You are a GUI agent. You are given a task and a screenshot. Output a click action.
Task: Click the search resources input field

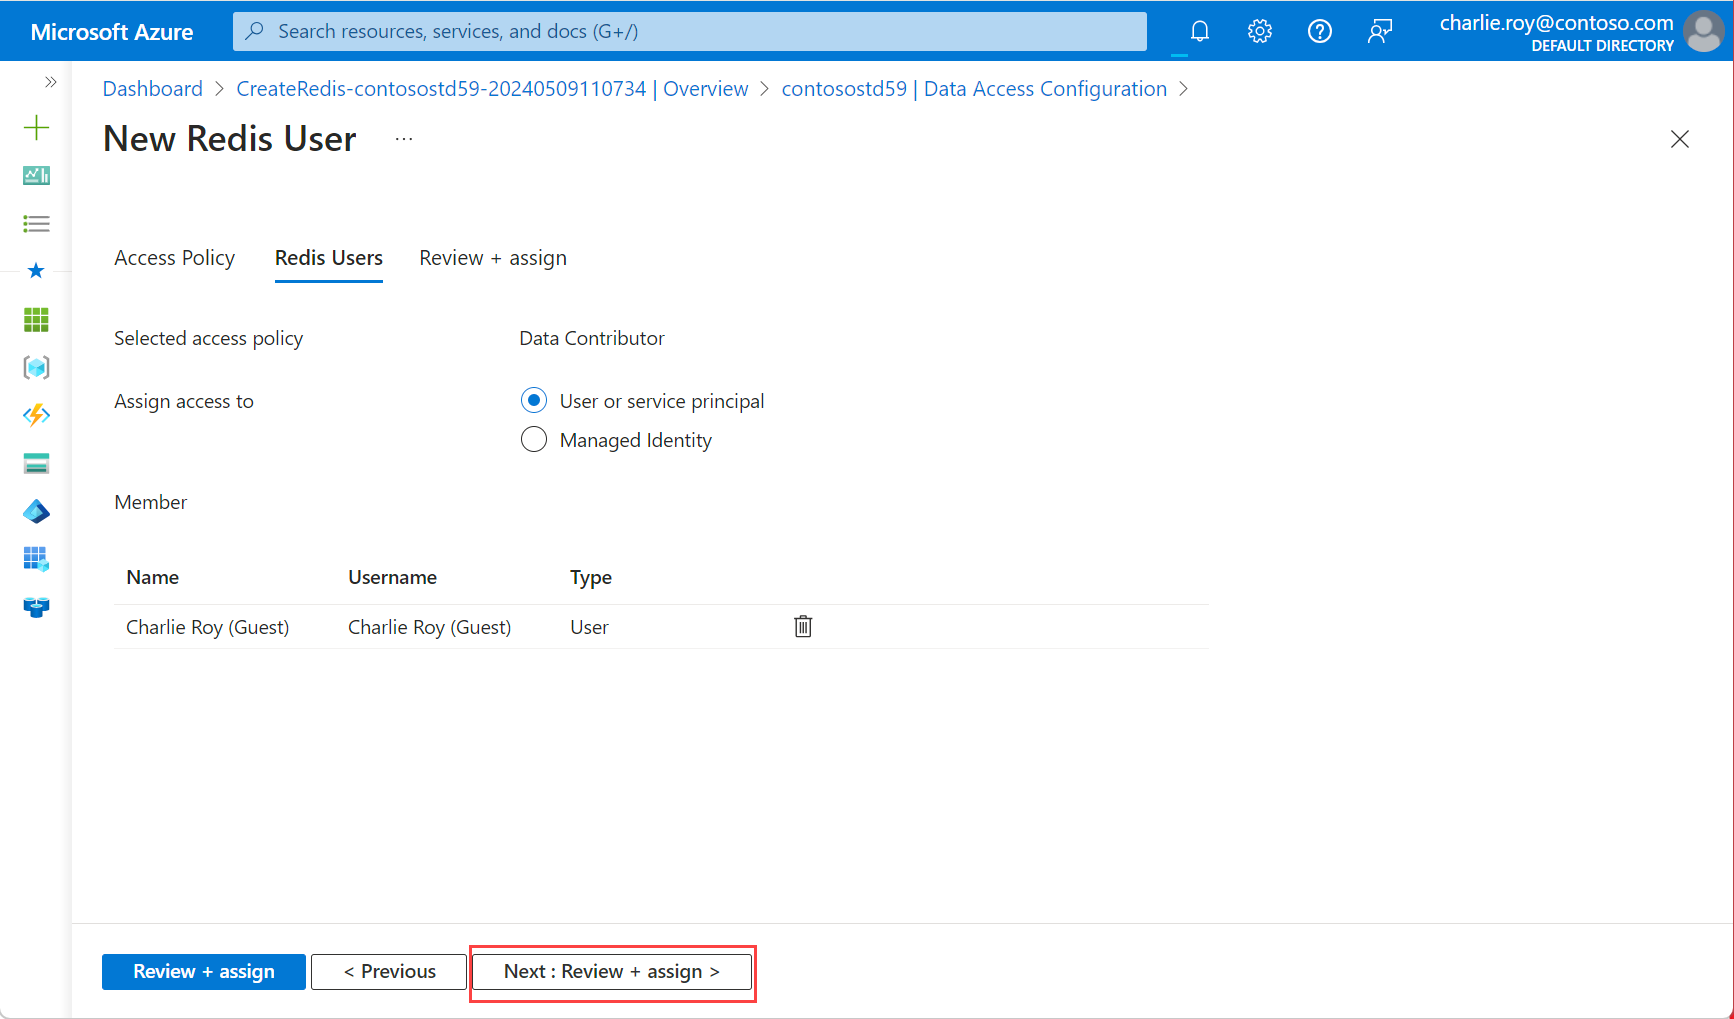coord(690,31)
